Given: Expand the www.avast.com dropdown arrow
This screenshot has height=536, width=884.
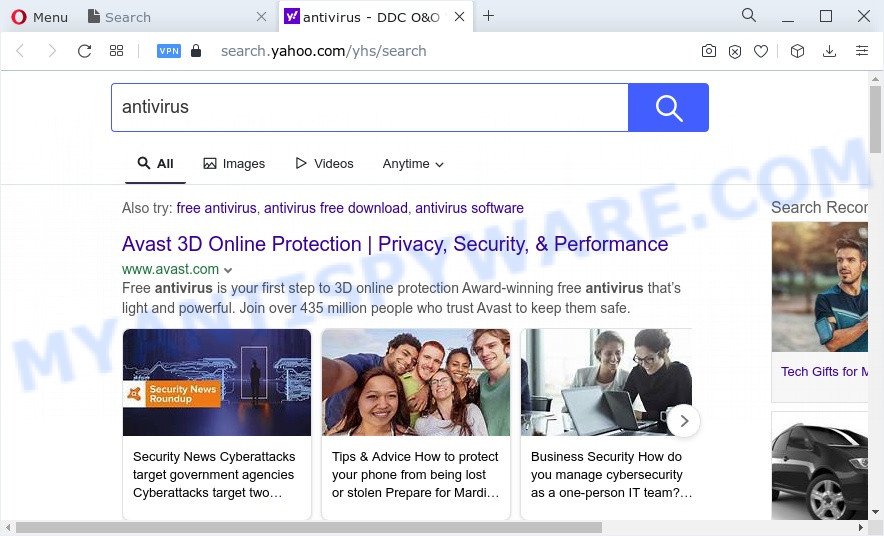Looking at the screenshot, I should [x=228, y=270].
